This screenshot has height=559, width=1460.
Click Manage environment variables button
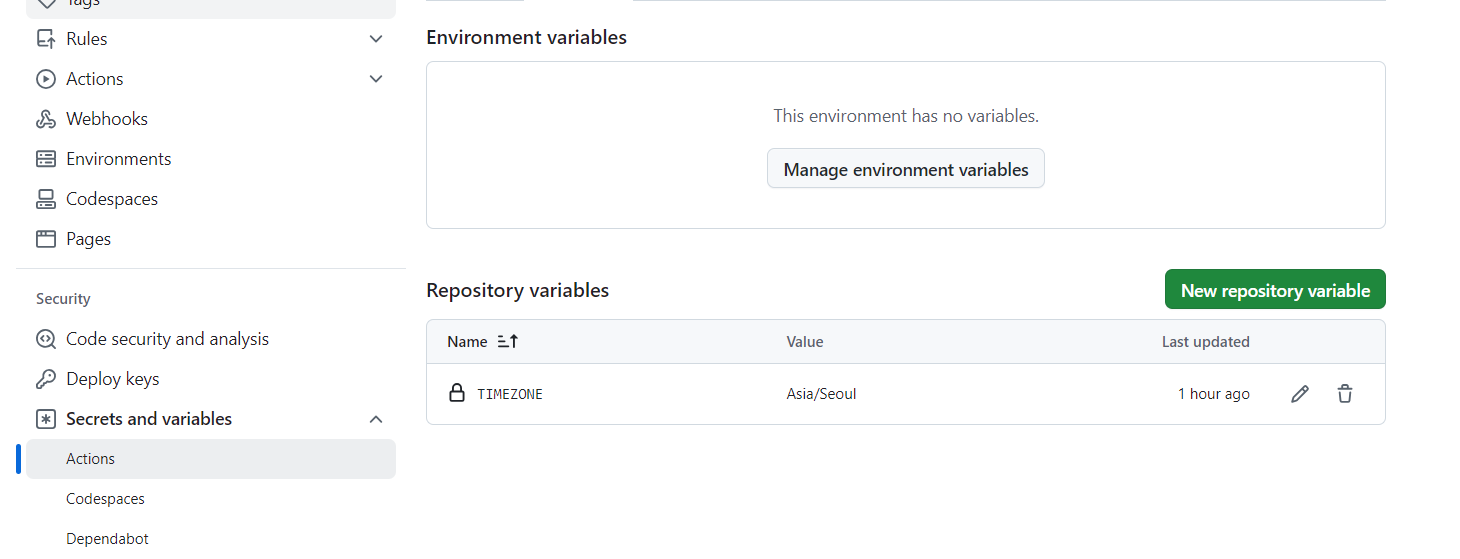click(905, 169)
